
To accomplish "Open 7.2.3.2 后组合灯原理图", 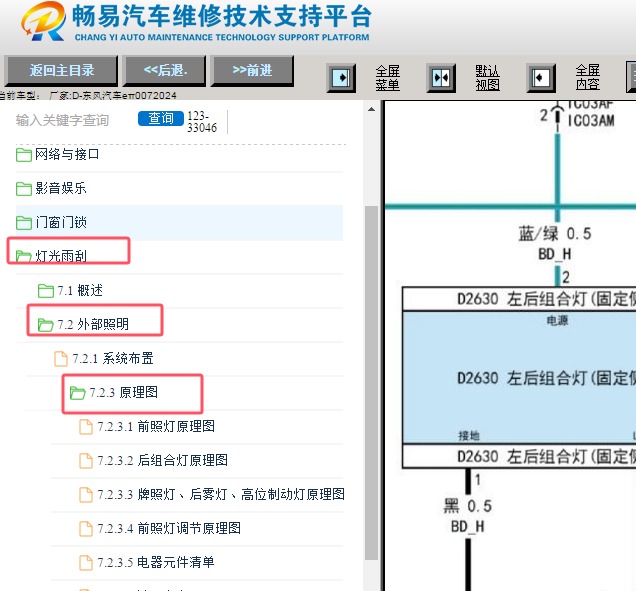I will pyautogui.click(x=162, y=460).
